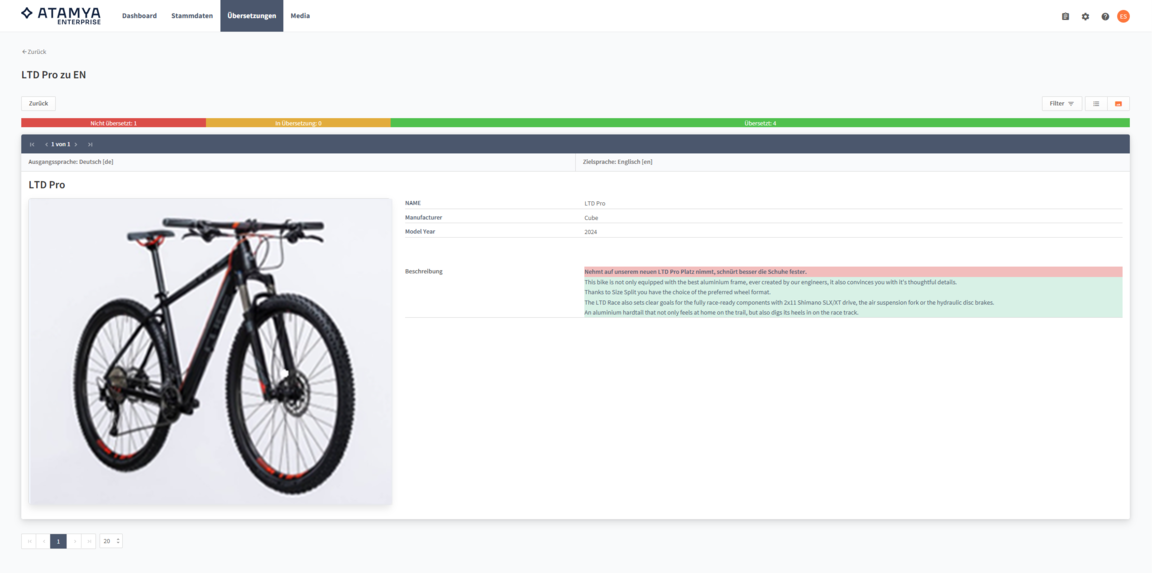Click the '1 von 1' record counter
The image size is (1152, 573).
coord(61,144)
